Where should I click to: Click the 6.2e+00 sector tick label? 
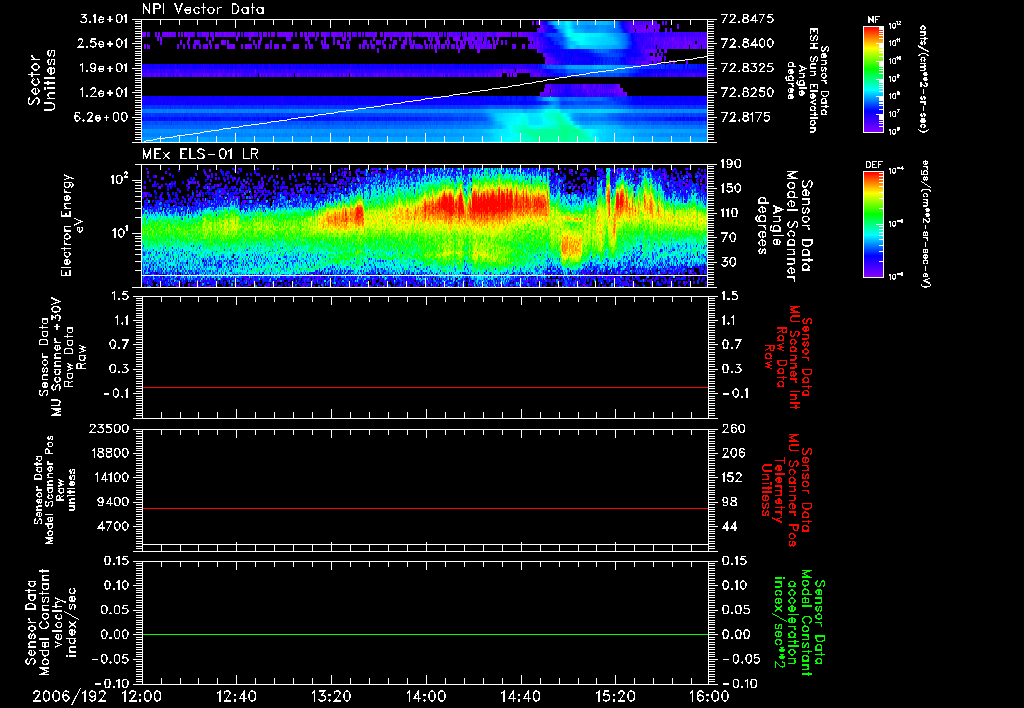tap(101, 118)
